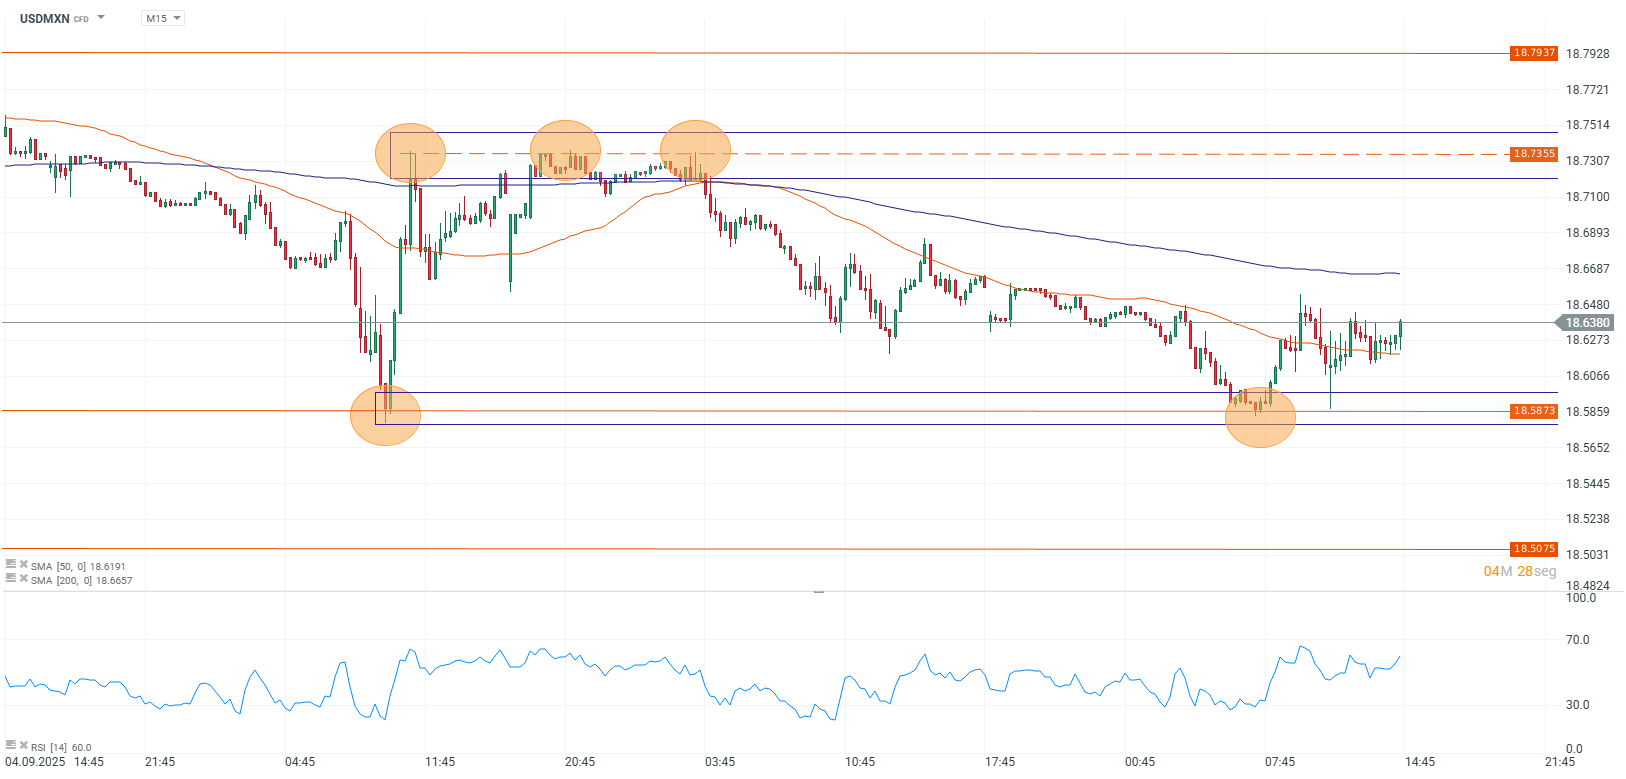The width and height of the screenshot is (1626, 779).
Task: Open settings icon for RSI 14 indicator
Action: 11,745
